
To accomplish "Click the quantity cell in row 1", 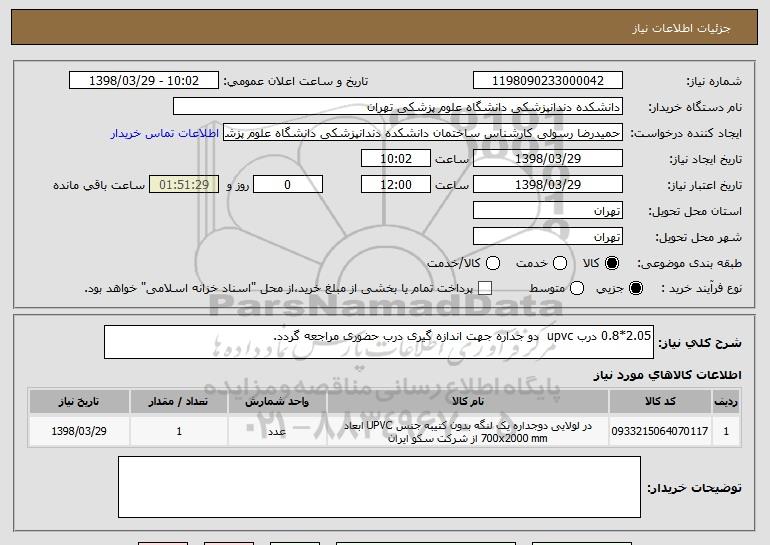I will click(179, 431).
